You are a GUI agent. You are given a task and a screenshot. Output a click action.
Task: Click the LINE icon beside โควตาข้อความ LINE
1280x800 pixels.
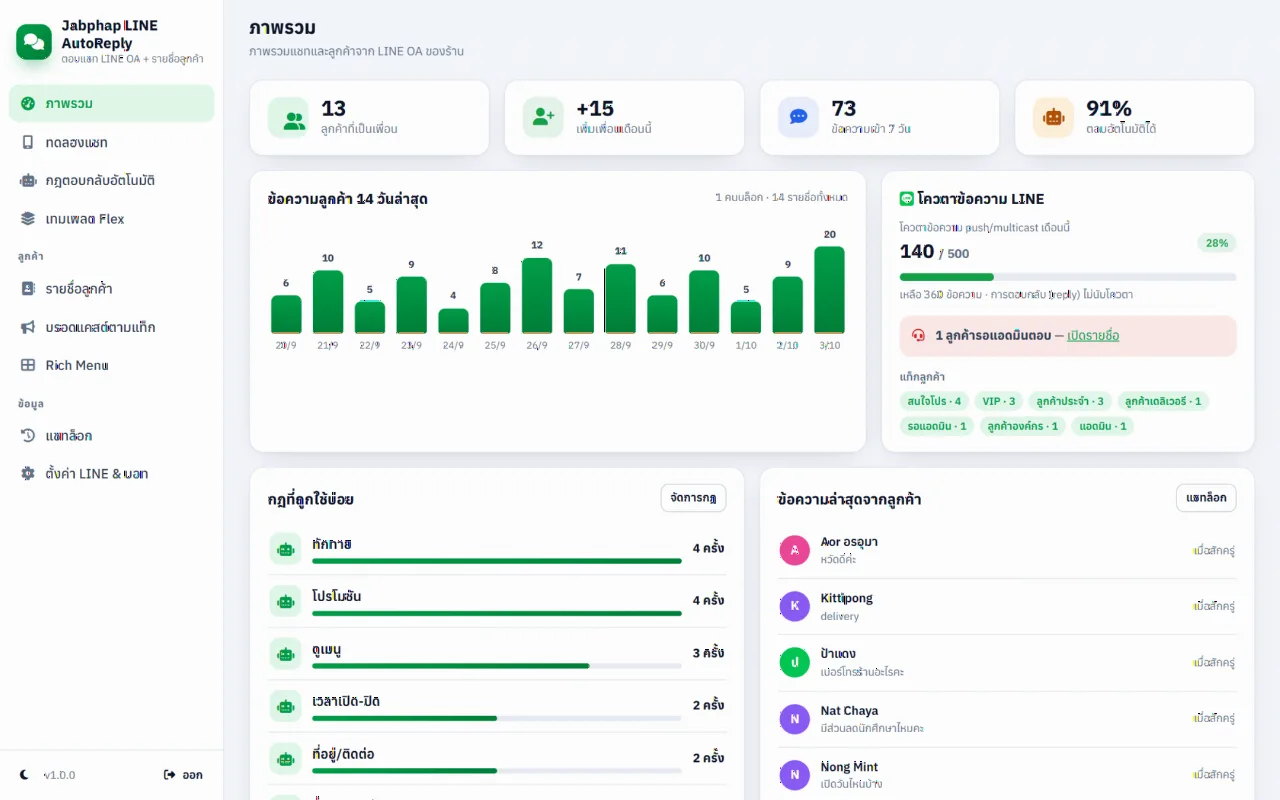point(907,199)
